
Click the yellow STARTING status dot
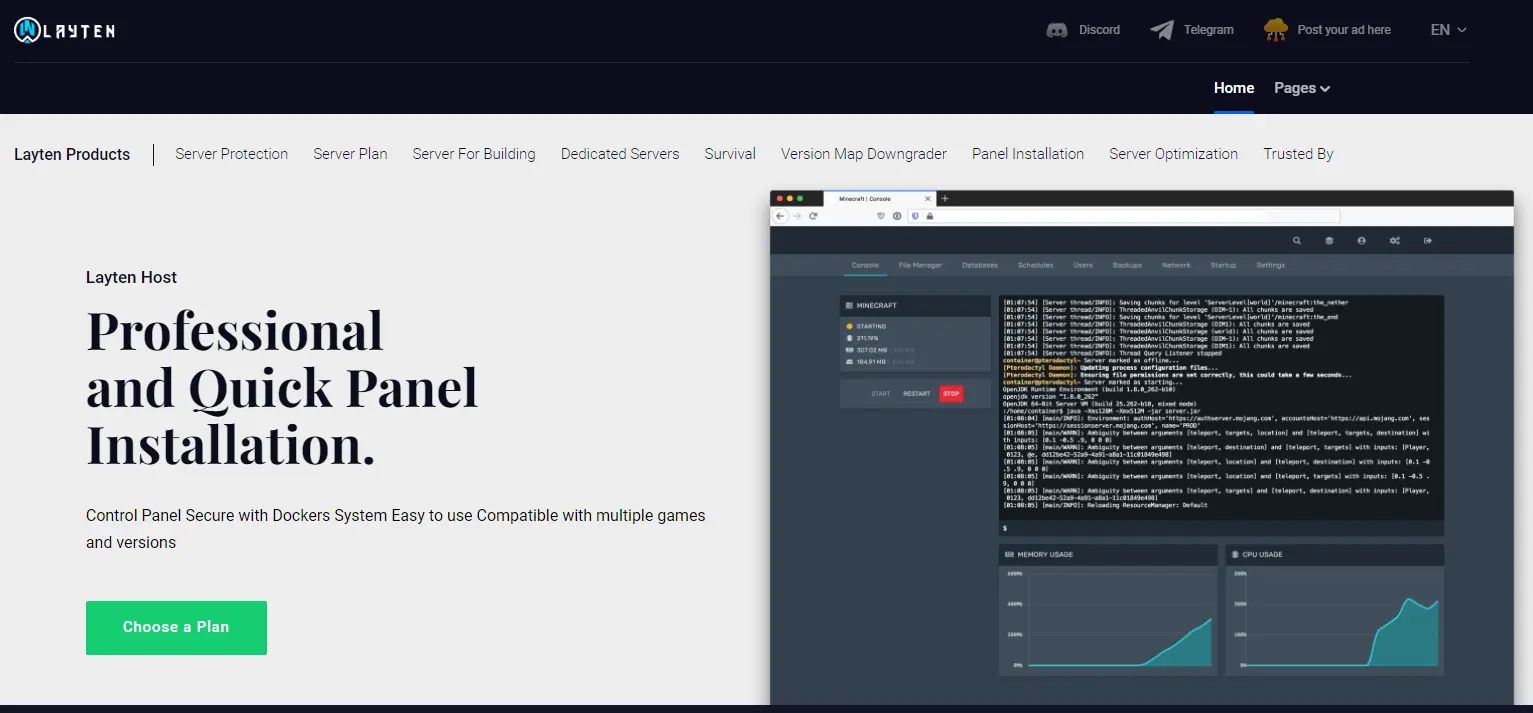(x=849, y=327)
